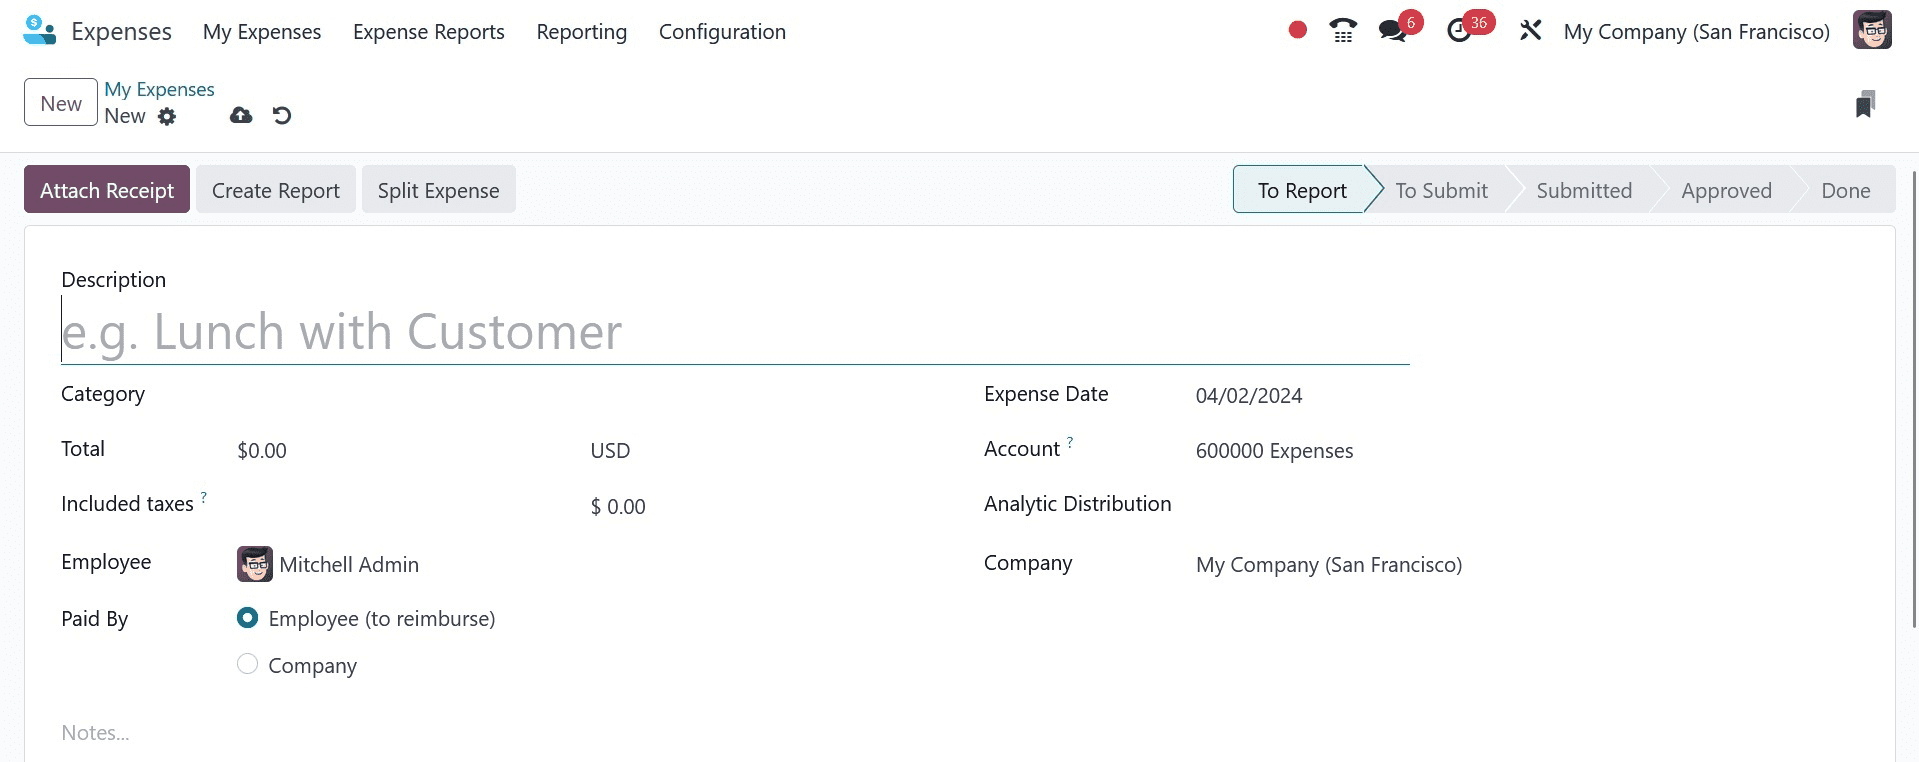Screen dimensions: 1919x762
Task: Open the activities clock icon with 36 badge
Action: coord(1459,31)
